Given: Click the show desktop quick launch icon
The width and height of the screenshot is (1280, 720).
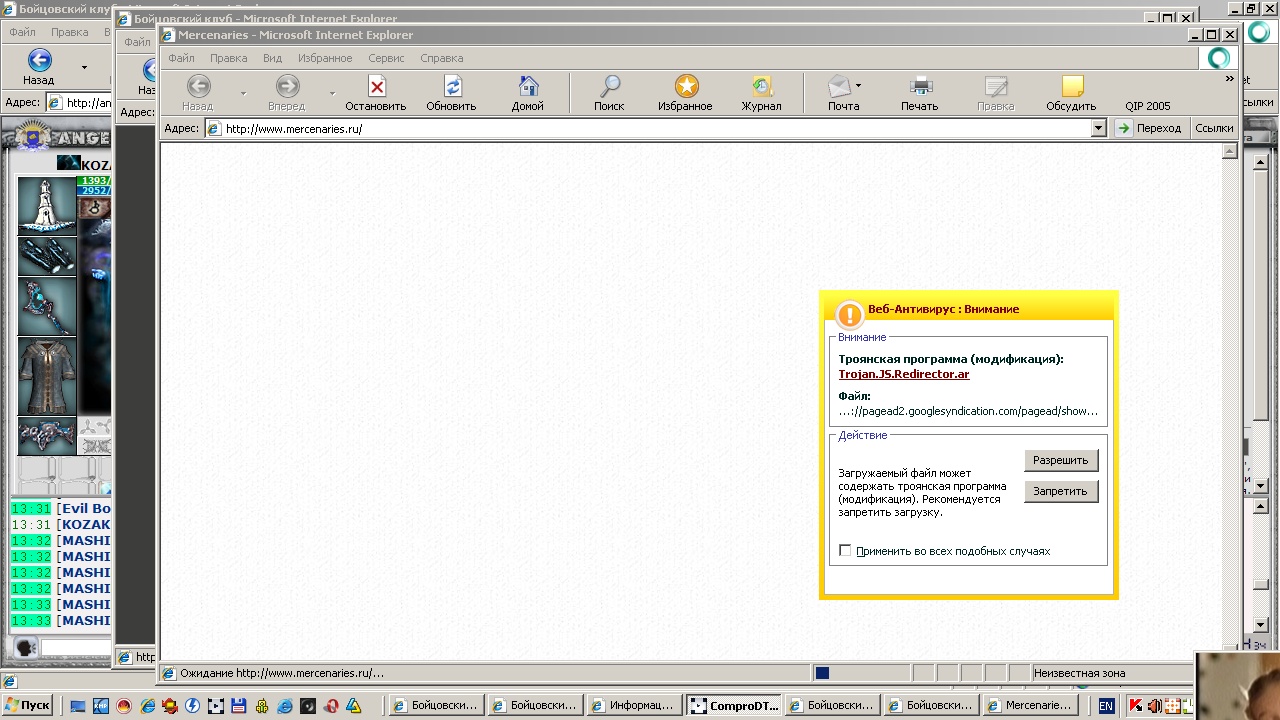Looking at the screenshot, I should pyautogui.click(x=78, y=706).
